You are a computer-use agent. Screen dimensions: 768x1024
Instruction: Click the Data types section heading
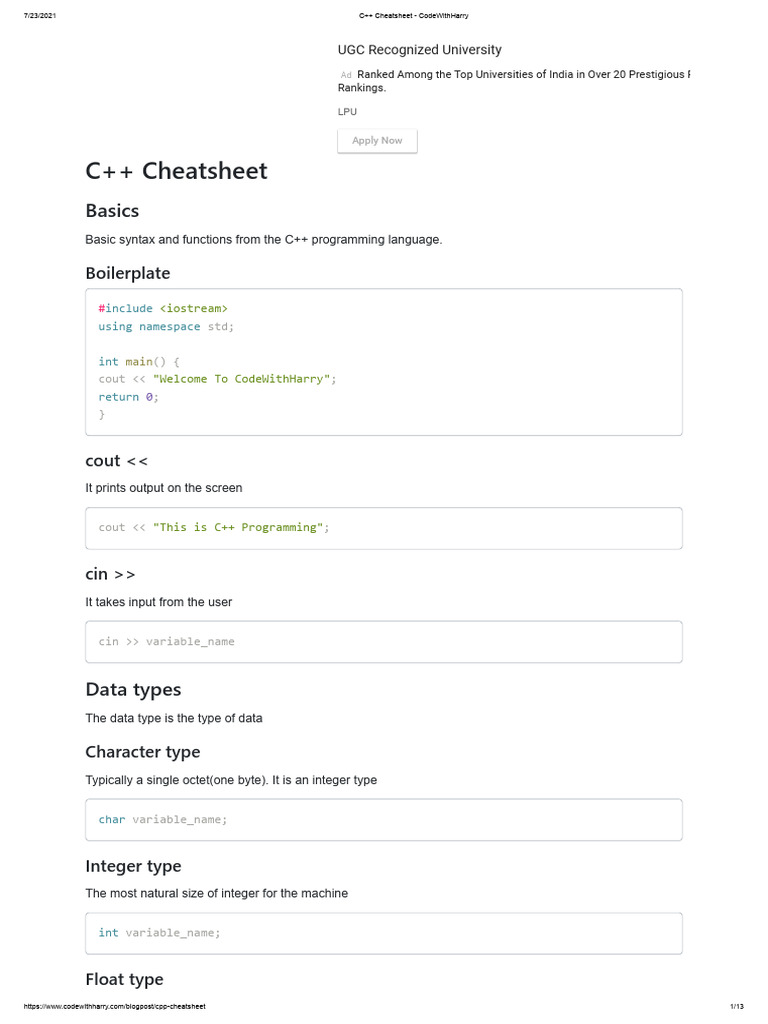coord(133,690)
